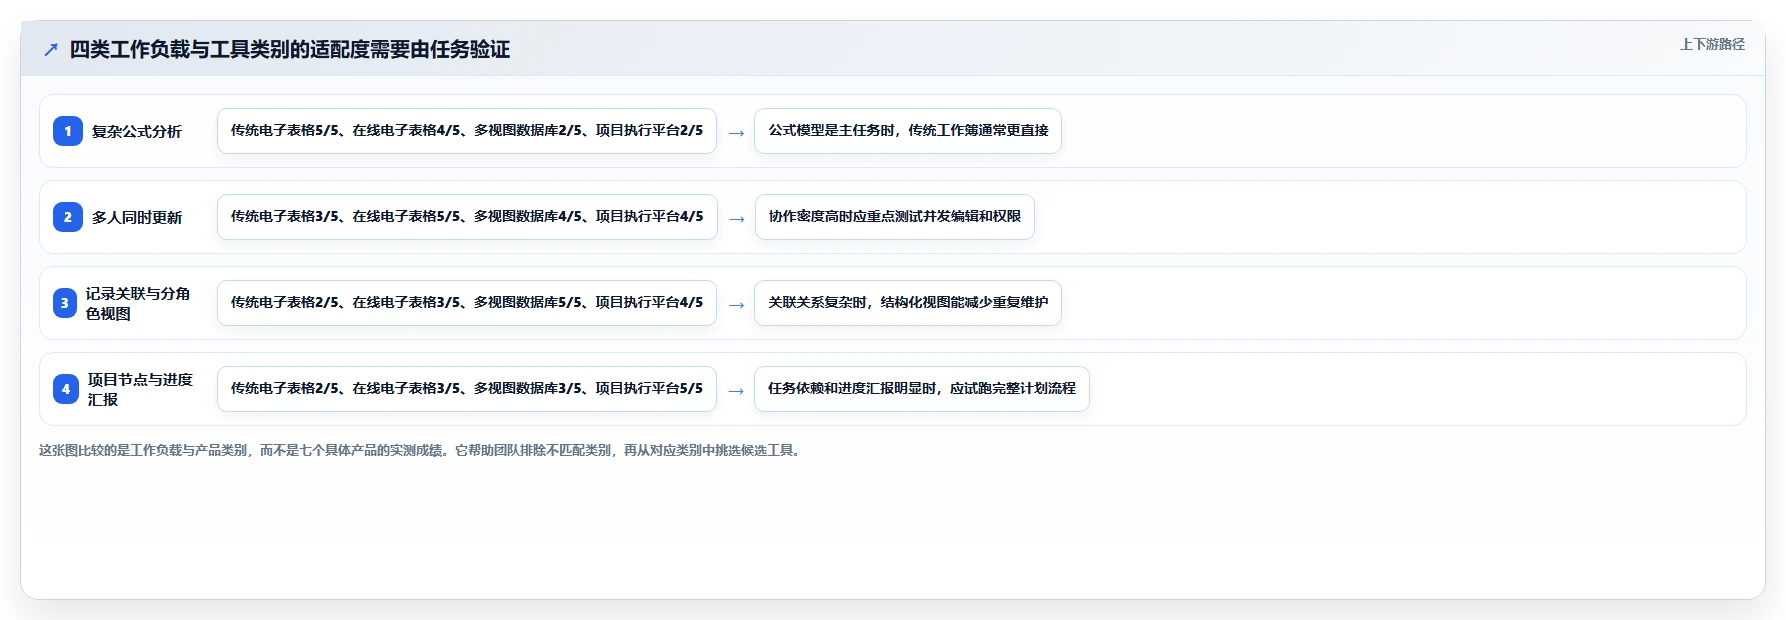Click the conclusion 协作密度高时应重点测试并发编辑和权限
This screenshot has width=1786, height=620.
[x=895, y=217]
